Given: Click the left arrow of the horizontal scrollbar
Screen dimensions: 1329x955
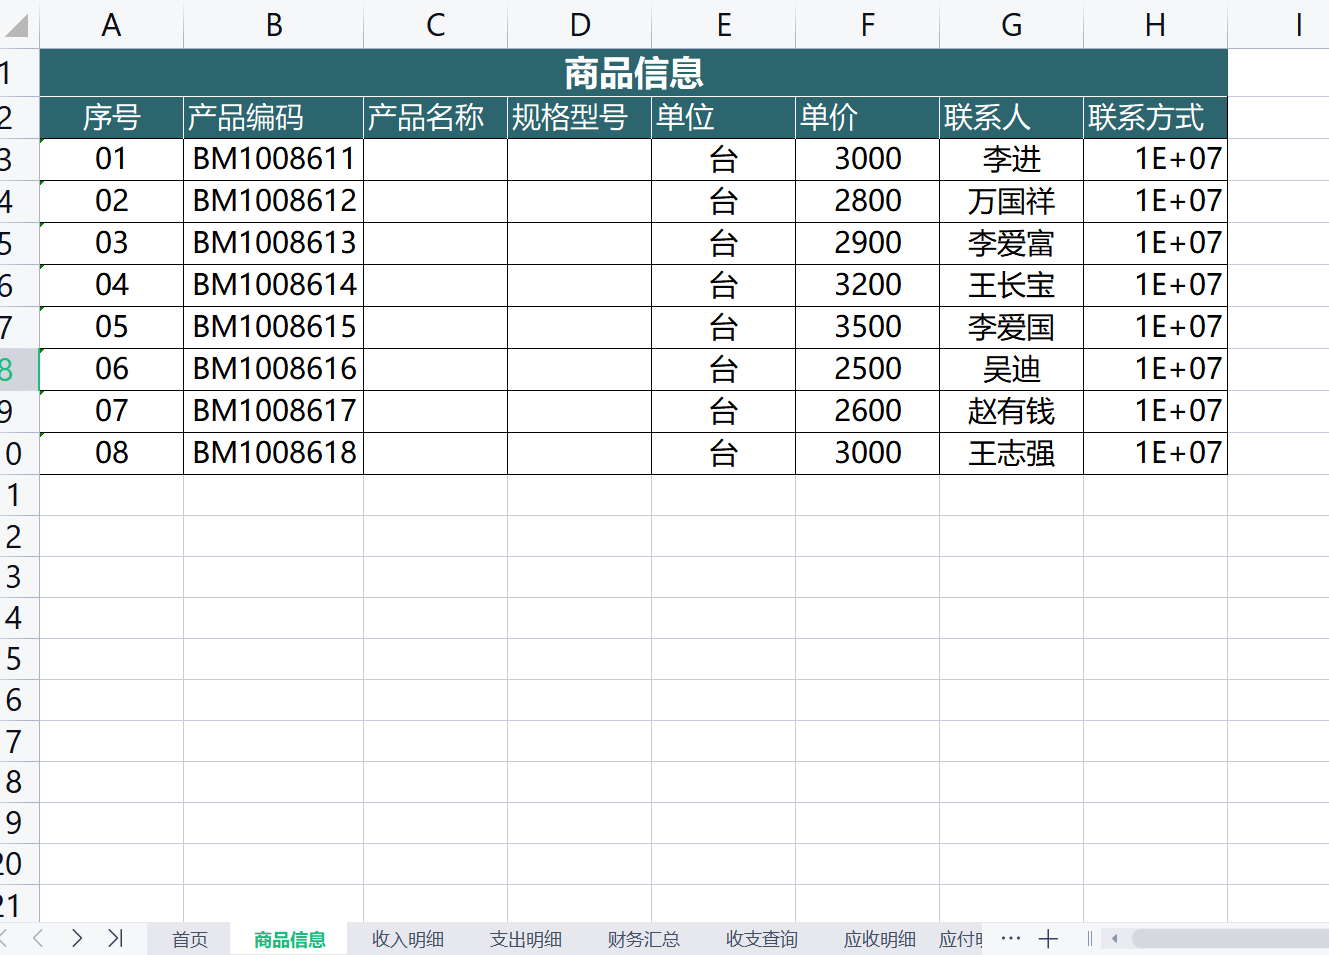Looking at the screenshot, I should coord(1113,939).
